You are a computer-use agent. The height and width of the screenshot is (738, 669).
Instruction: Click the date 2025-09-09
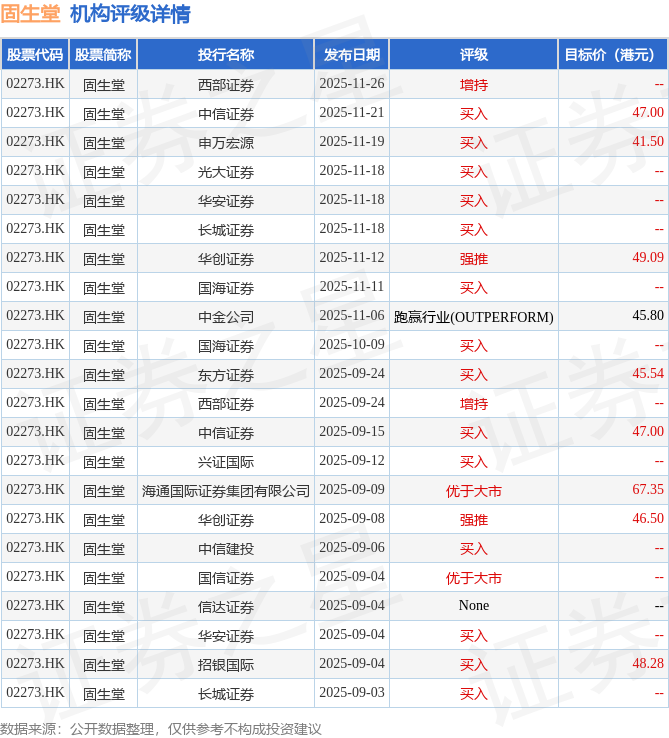352,489
